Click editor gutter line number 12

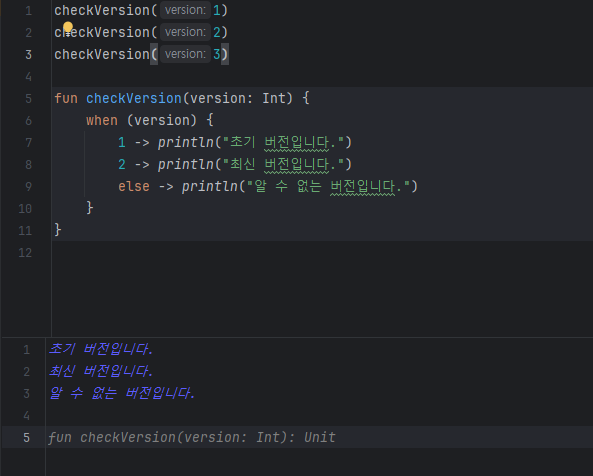(25, 253)
